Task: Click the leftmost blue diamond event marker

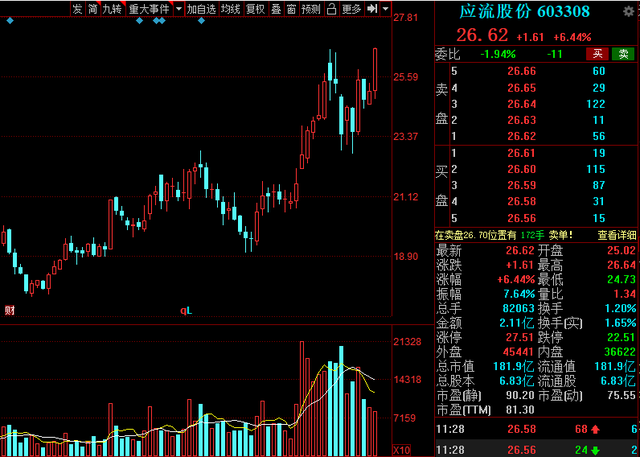Action: click(10, 20)
